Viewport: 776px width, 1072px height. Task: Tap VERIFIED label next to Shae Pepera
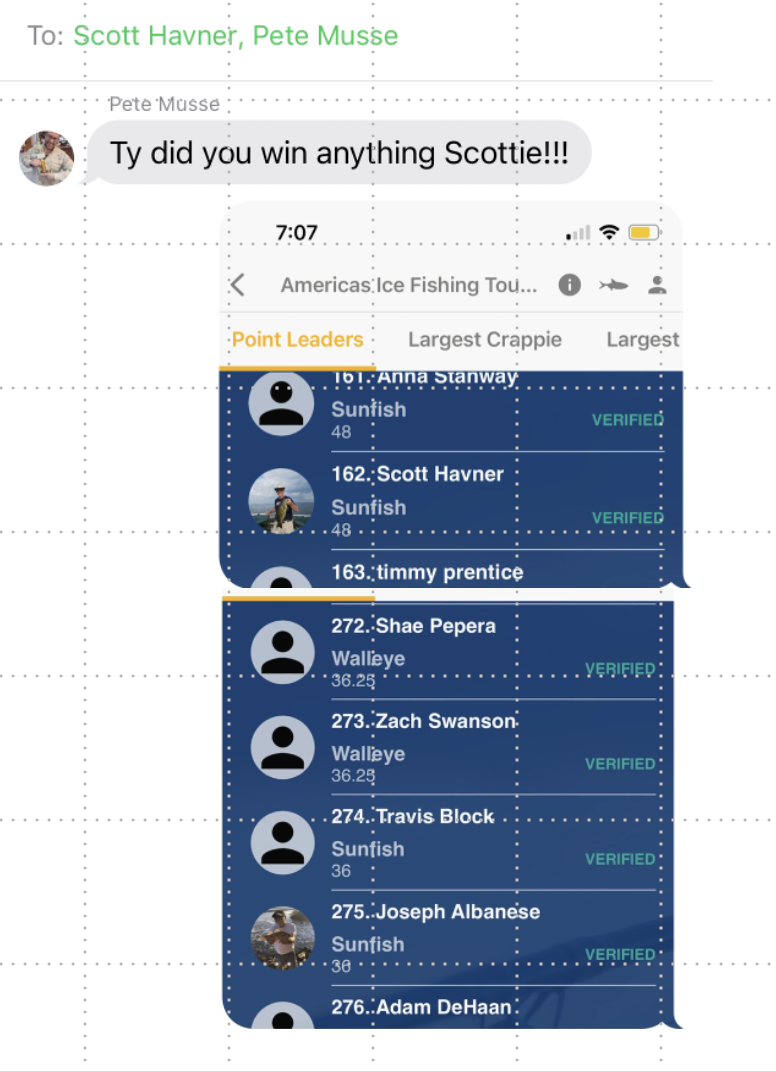coord(620,669)
